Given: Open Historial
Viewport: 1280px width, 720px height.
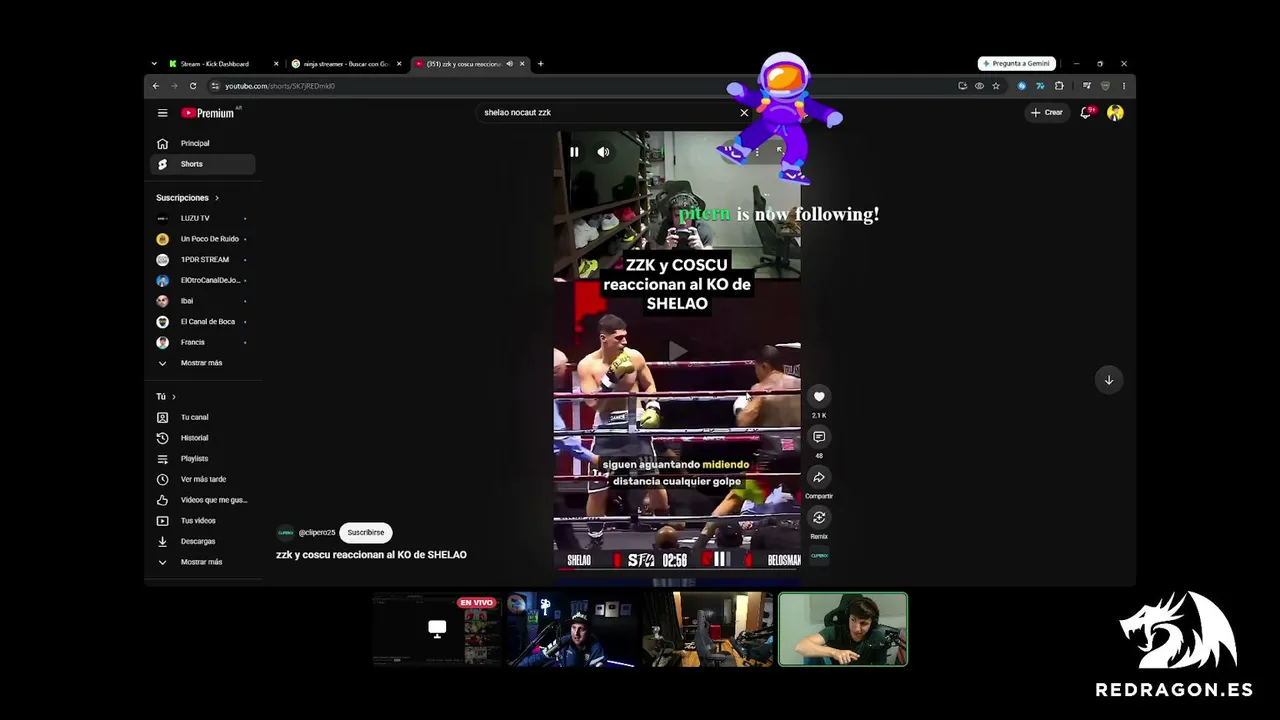Looking at the screenshot, I should (x=203, y=438).
